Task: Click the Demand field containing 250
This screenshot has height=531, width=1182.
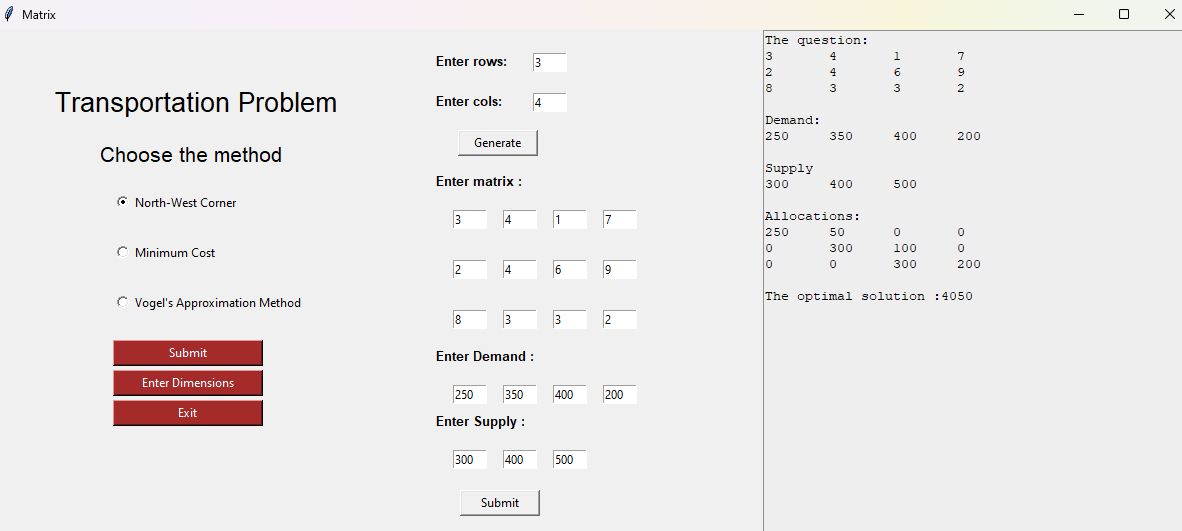Action: (469, 395)
